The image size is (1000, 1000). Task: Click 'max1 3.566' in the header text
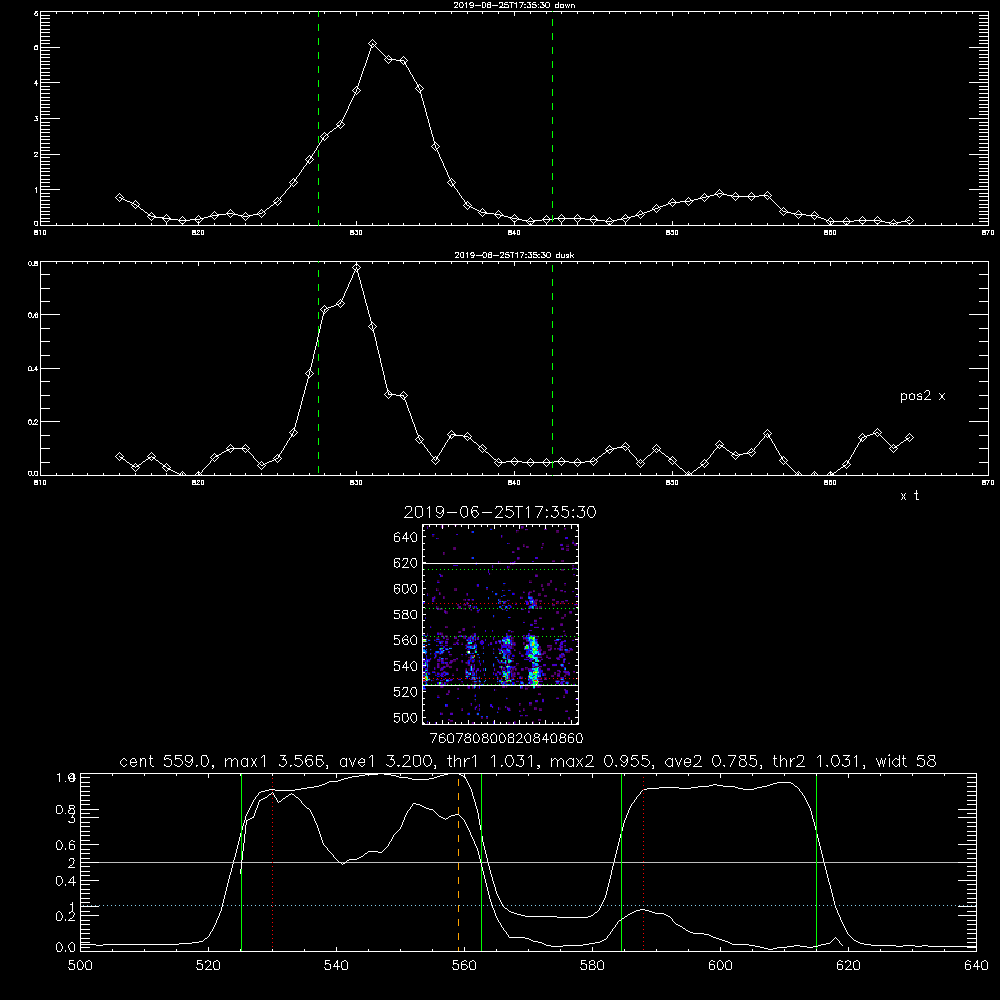pos(276,761)
